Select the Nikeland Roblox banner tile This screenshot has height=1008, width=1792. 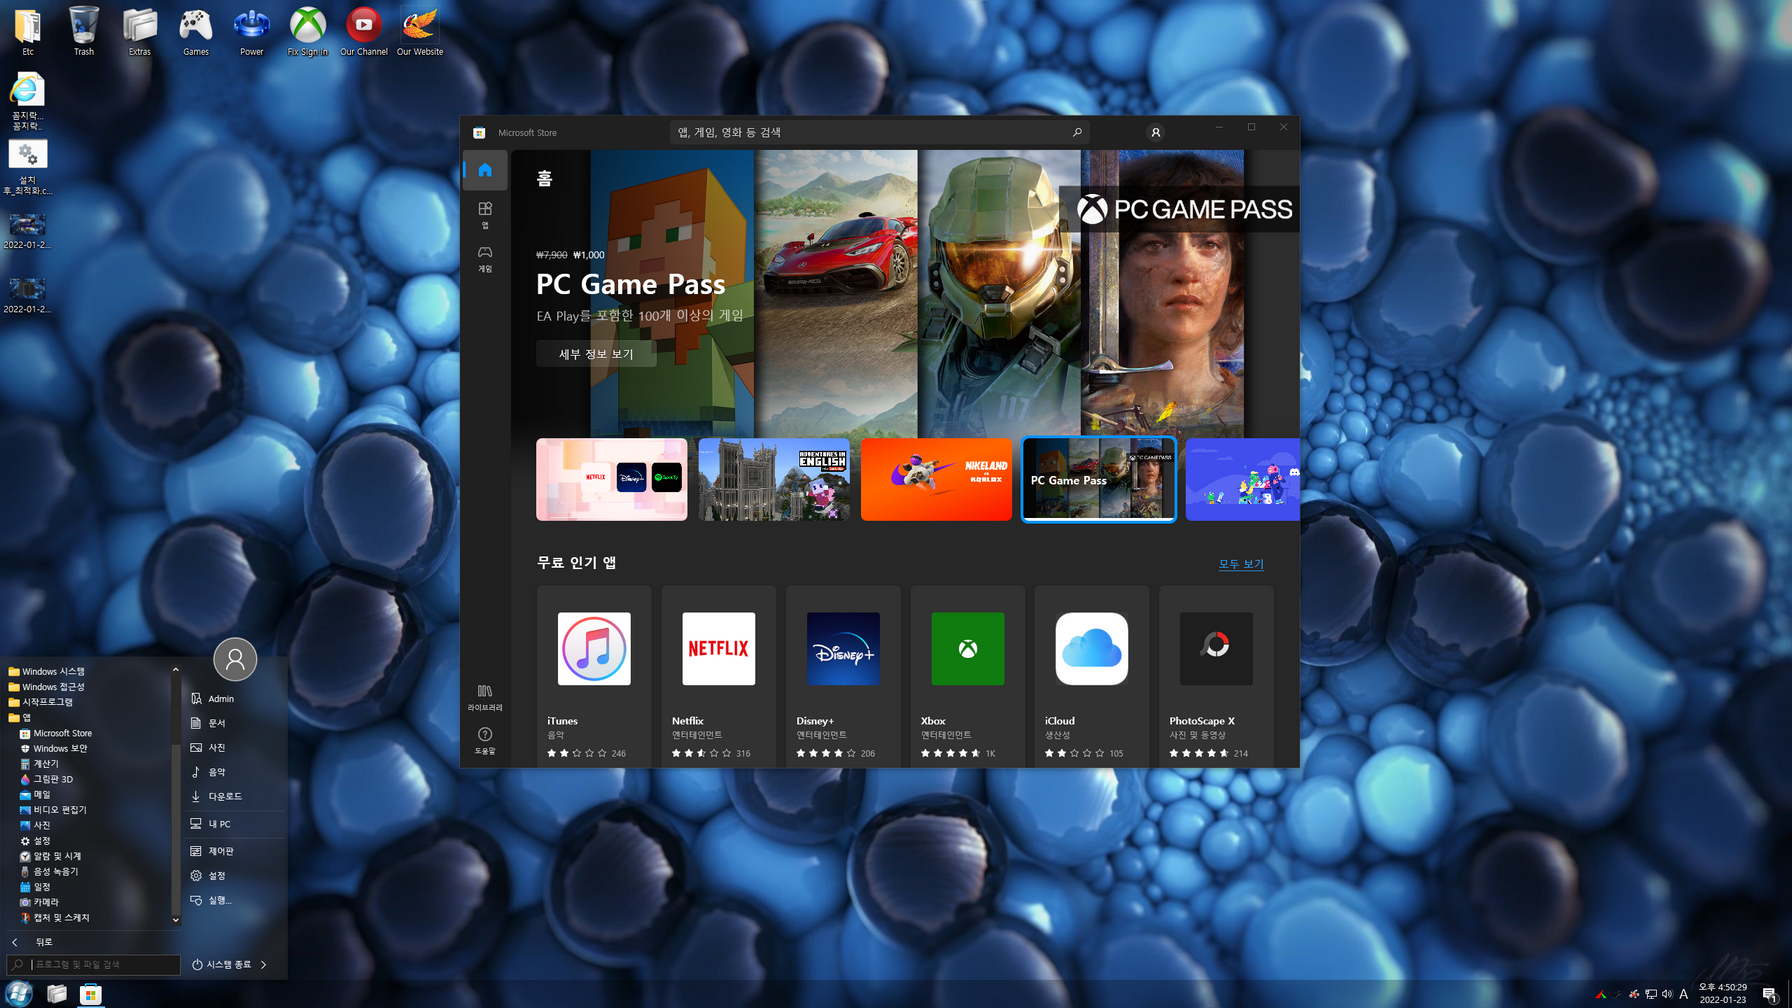pyautogui.click(x=936, y=479)
